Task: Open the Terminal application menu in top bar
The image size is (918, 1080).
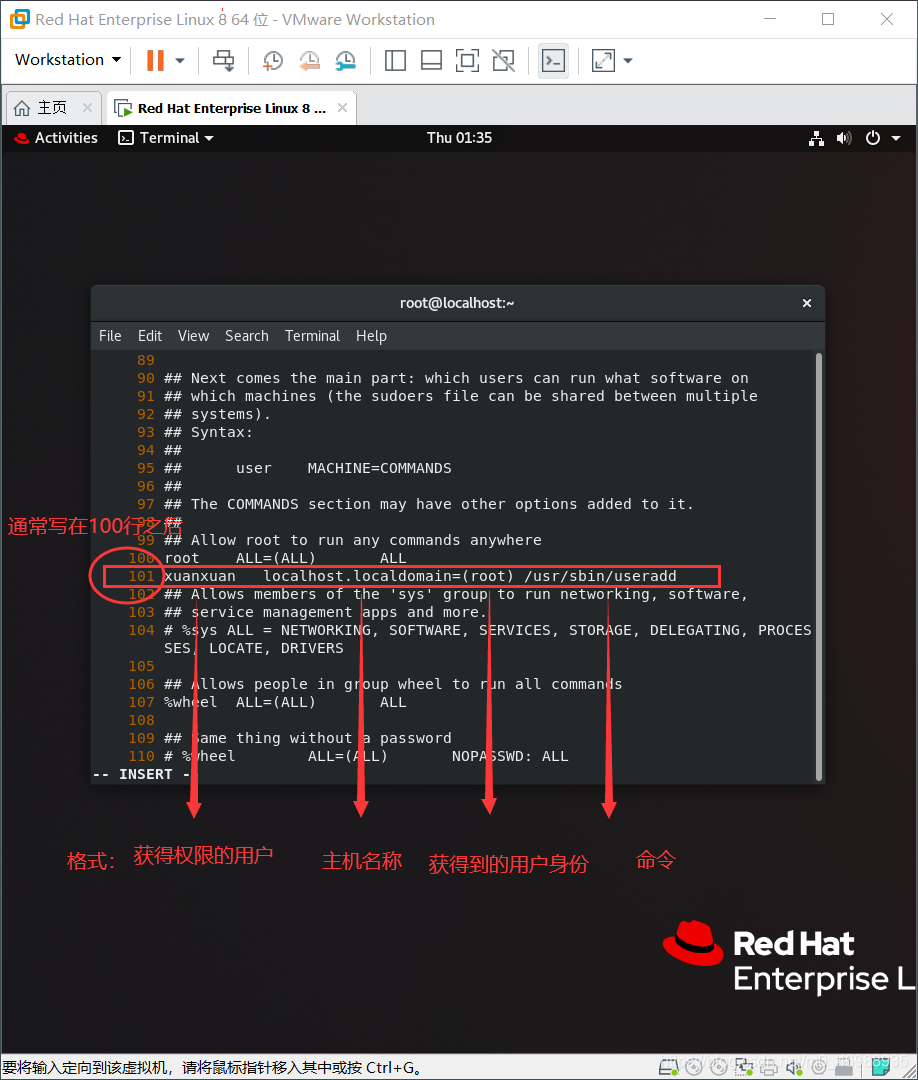Action: click(166, 138)
